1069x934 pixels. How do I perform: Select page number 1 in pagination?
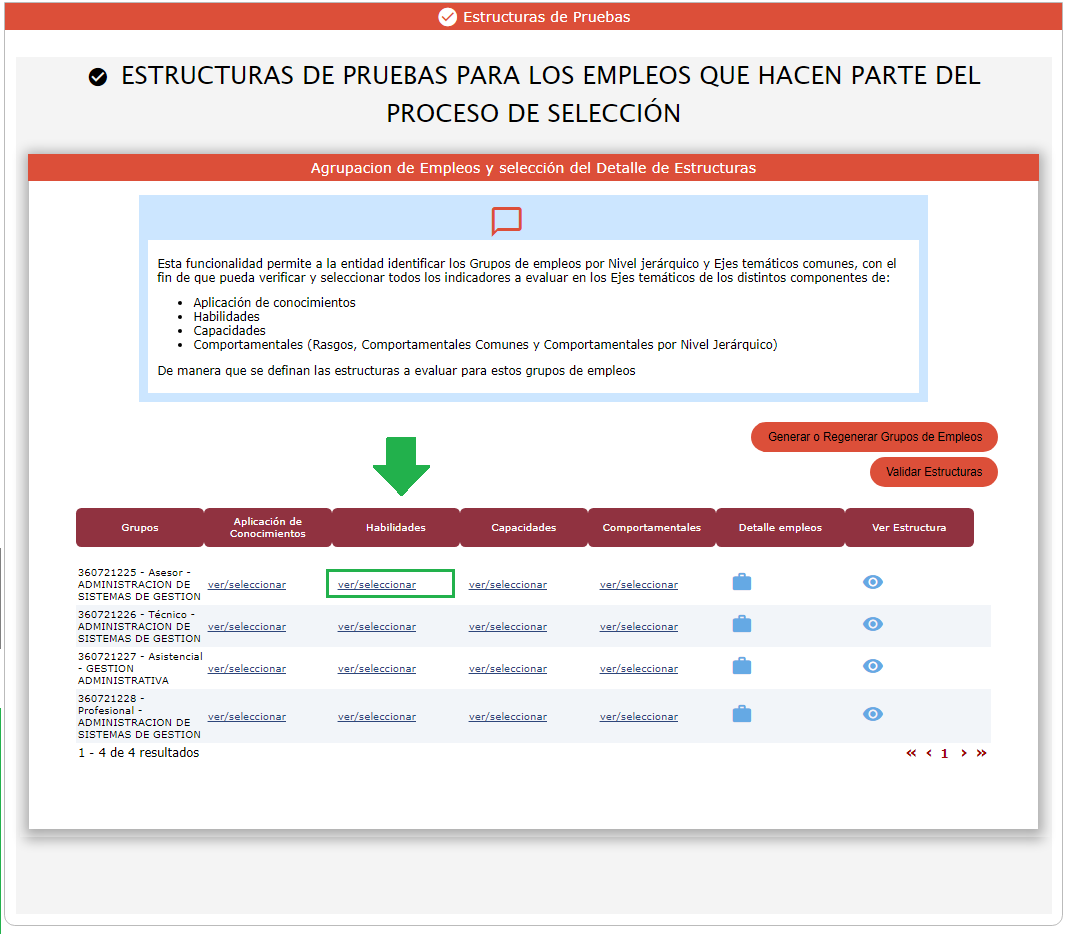(x=944, y=754)
